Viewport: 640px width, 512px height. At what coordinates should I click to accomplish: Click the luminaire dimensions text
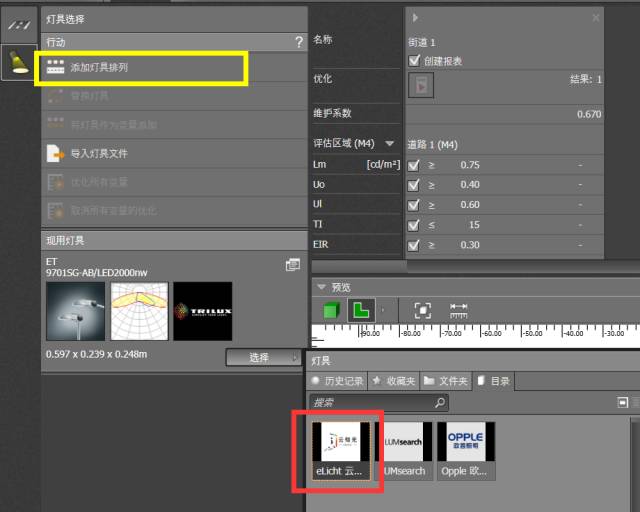pyautogui.click(x=96, y=354)
